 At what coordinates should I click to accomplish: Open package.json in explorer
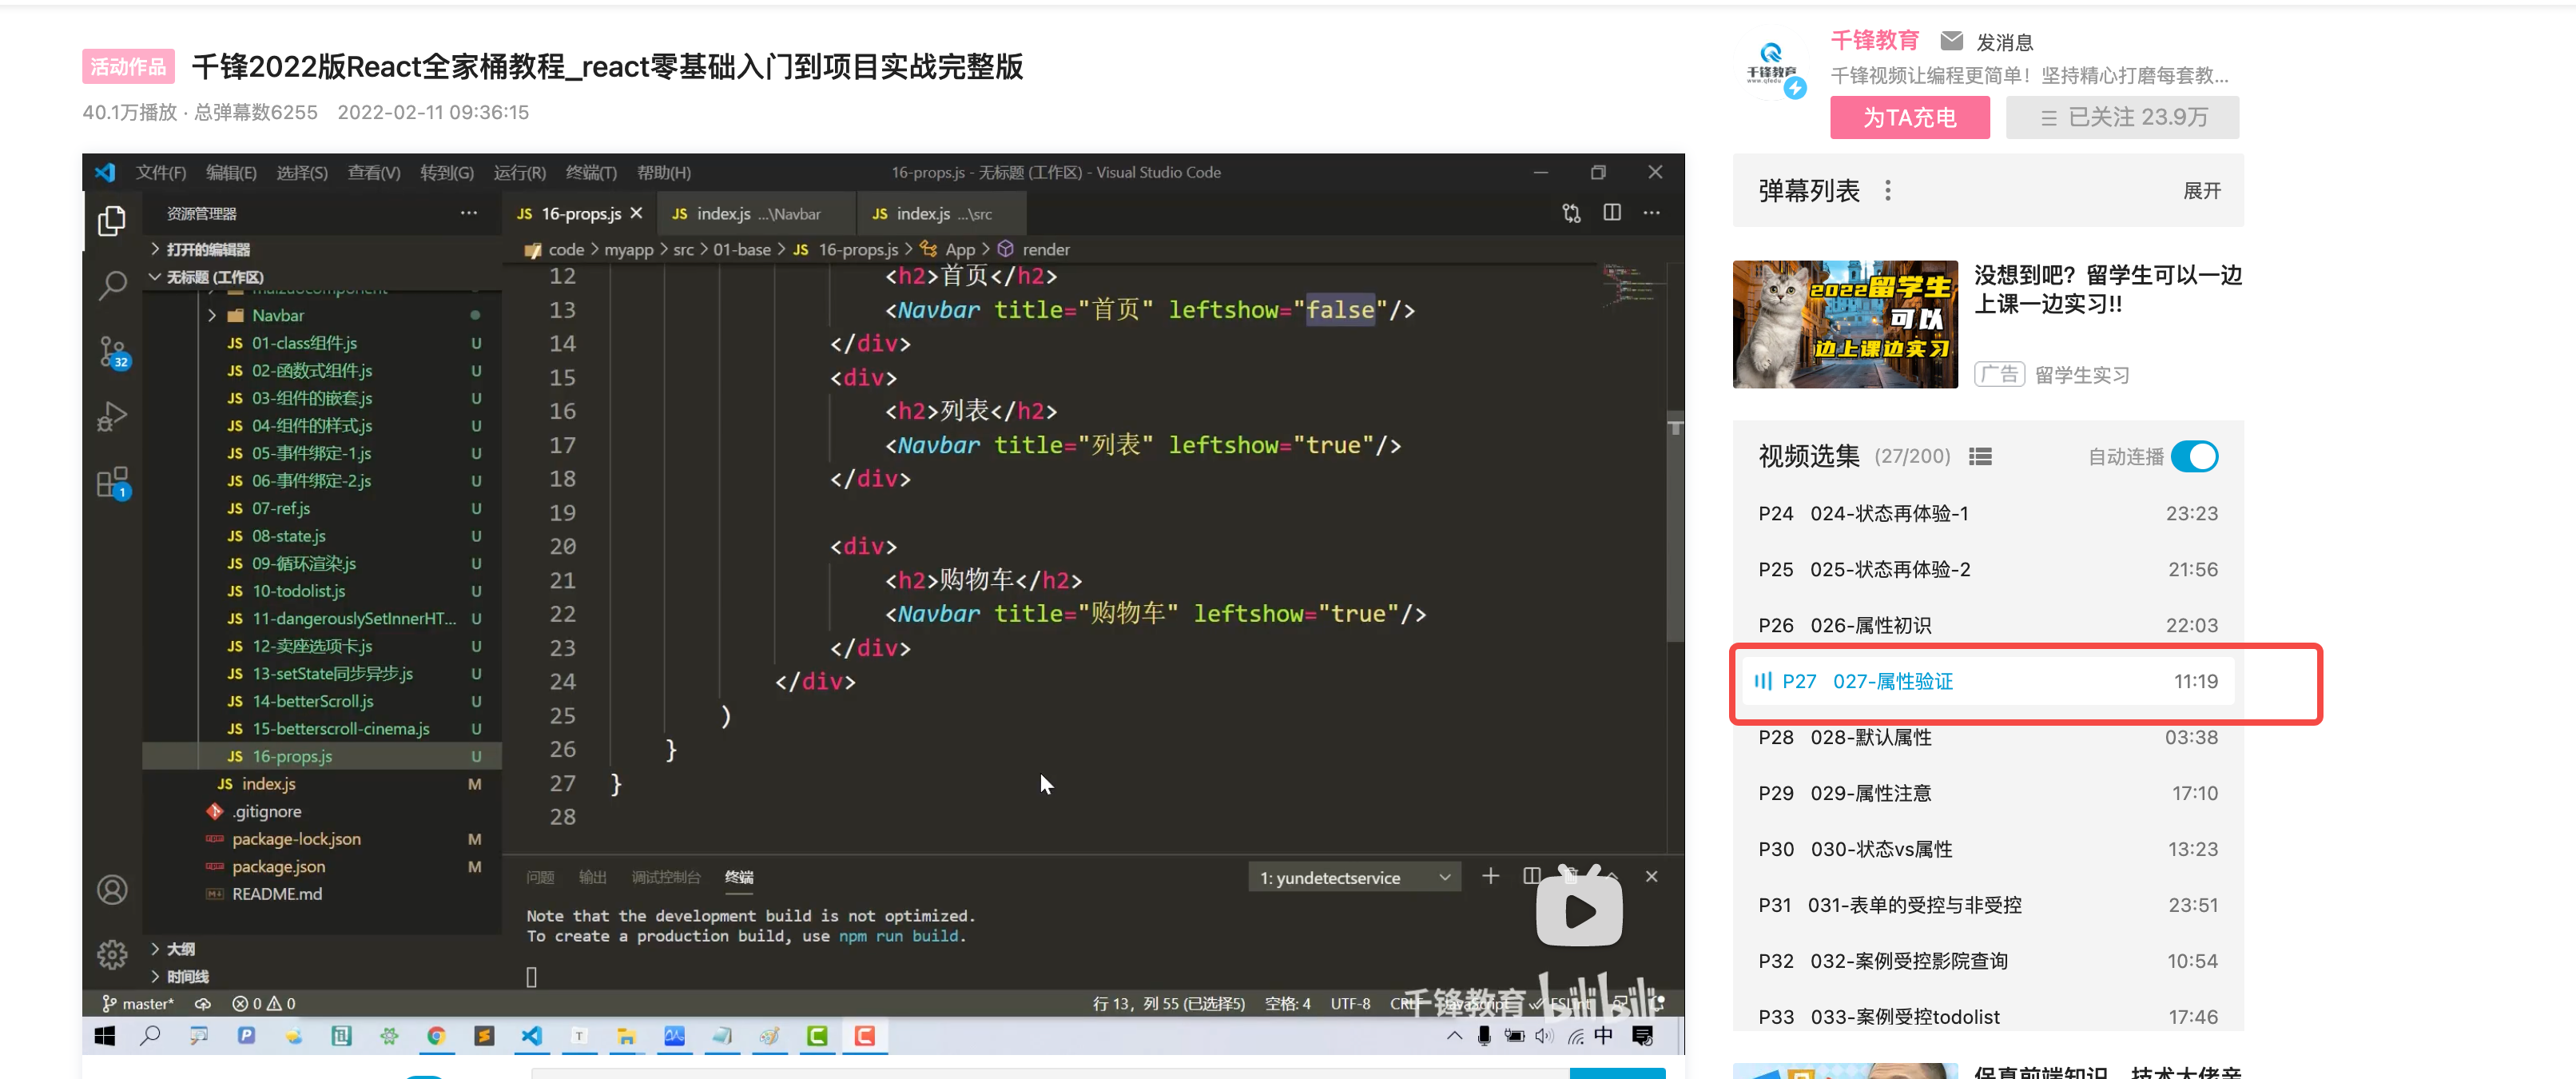coord(278,866)
